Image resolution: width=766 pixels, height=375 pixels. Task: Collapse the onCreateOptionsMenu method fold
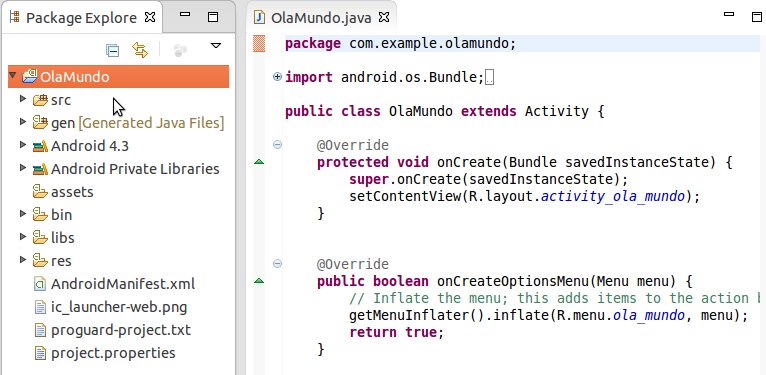click(277, 264)
